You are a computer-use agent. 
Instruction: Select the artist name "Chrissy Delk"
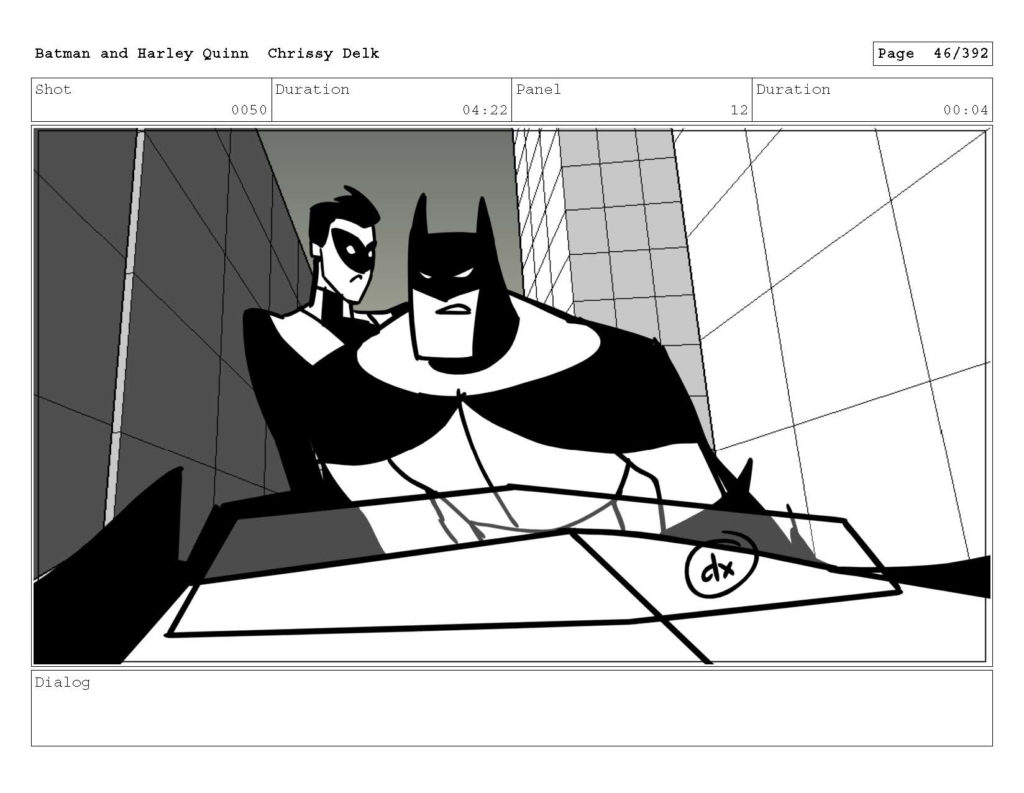[323, 54]
